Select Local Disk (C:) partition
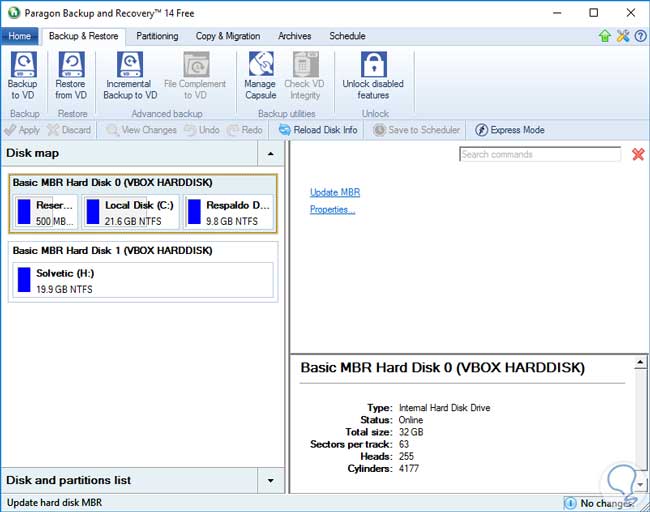The width and height of the screenshot is (650, 512). click(131, 213)
